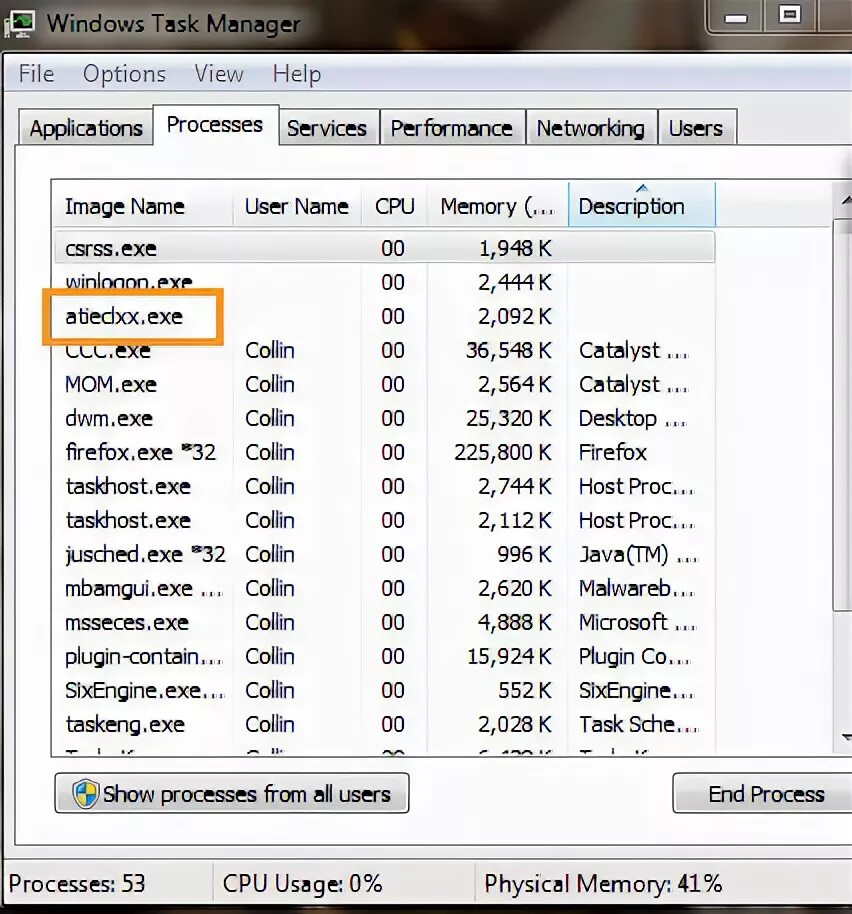Select the firefox.exe *32 process row
The image size is (852, 914).
click(140, 452)
